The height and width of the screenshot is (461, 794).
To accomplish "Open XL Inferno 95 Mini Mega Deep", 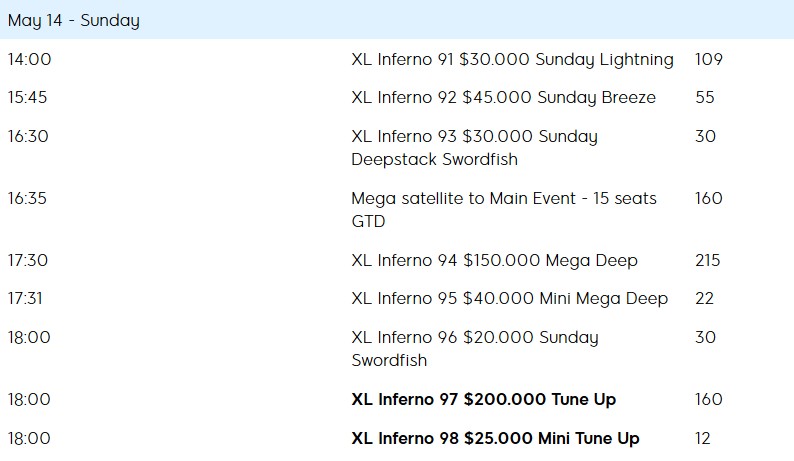I will tap(509, 298).
